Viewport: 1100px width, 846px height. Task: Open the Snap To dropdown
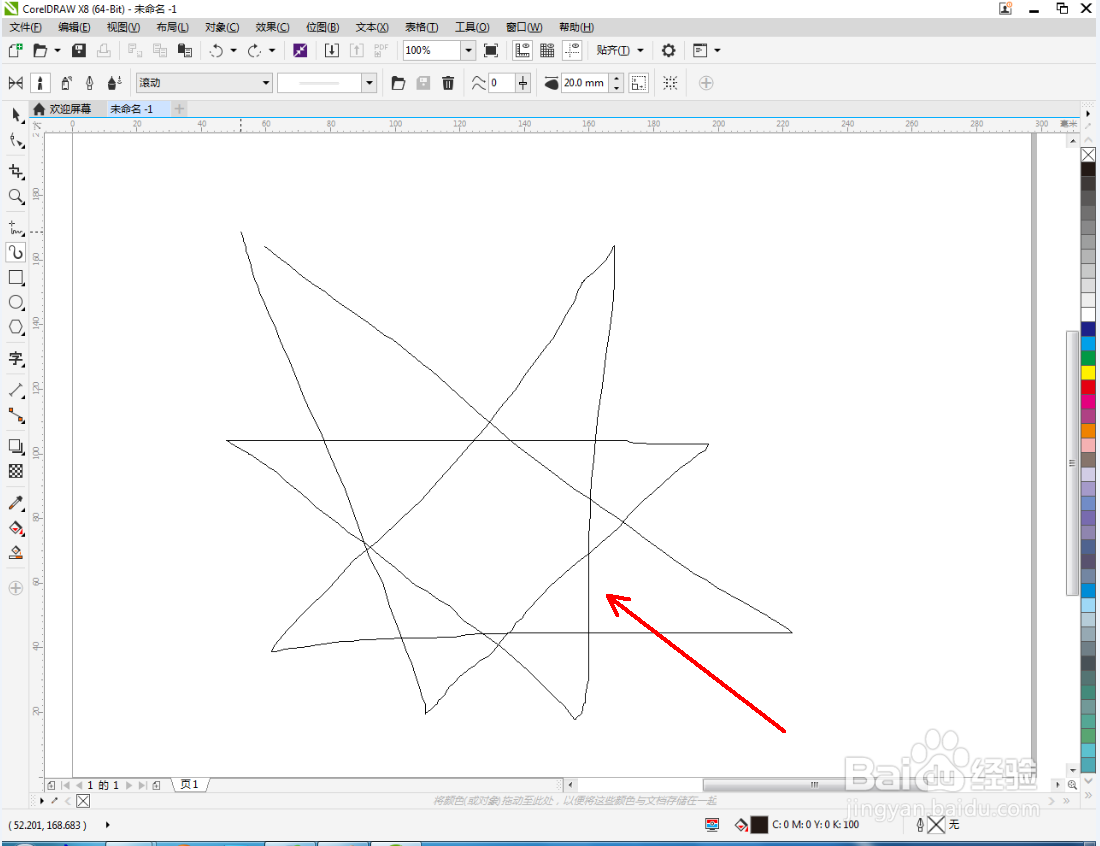click(x=620, y=51)
